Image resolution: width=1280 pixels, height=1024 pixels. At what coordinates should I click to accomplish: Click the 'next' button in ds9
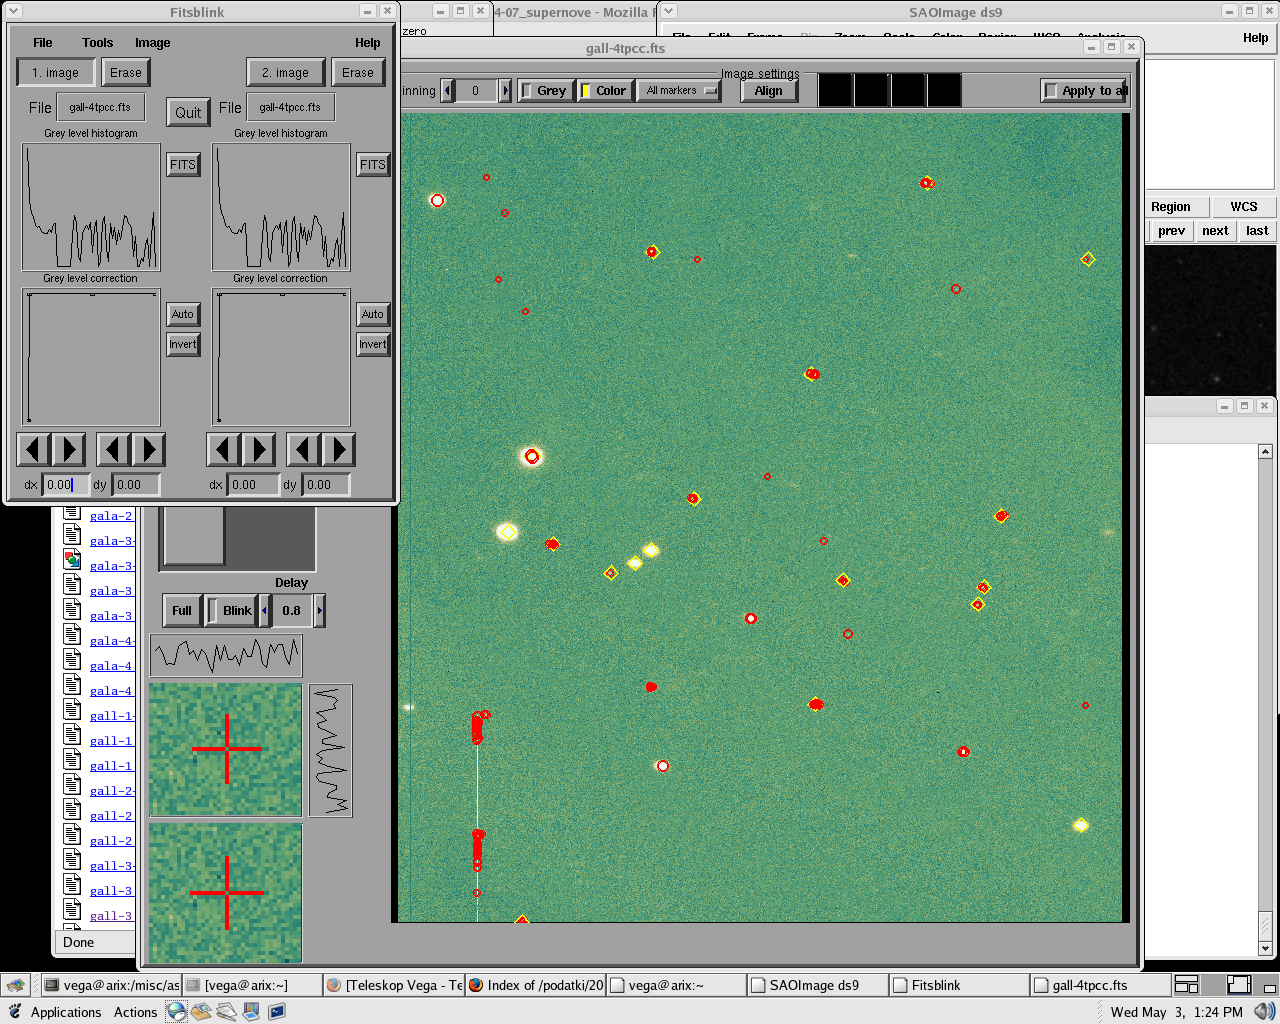[1215, 231]
